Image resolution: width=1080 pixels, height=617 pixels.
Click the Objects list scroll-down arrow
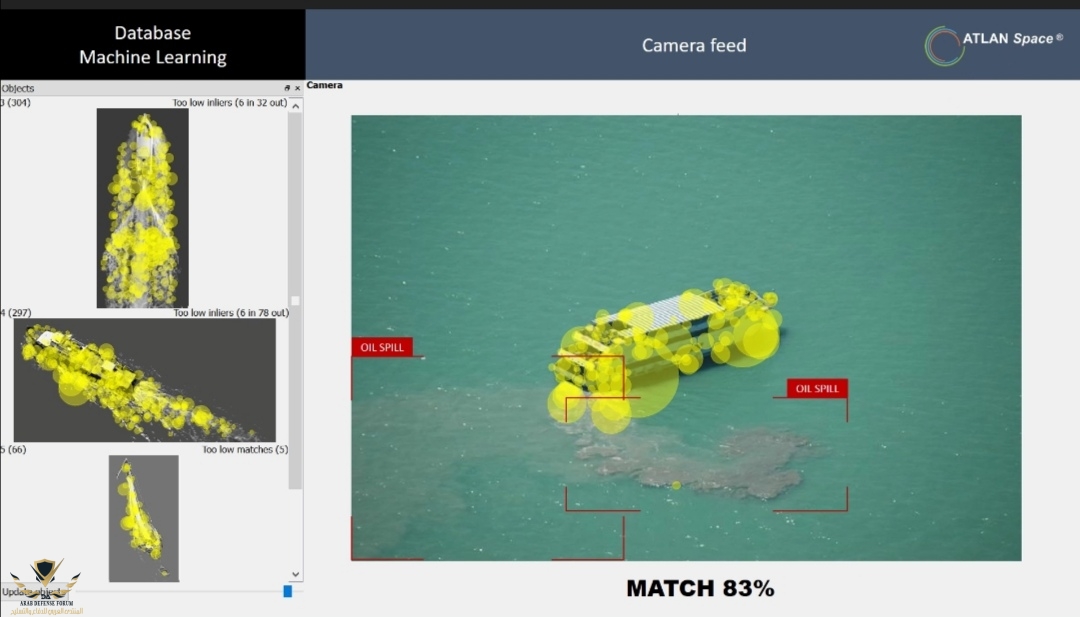295,574
